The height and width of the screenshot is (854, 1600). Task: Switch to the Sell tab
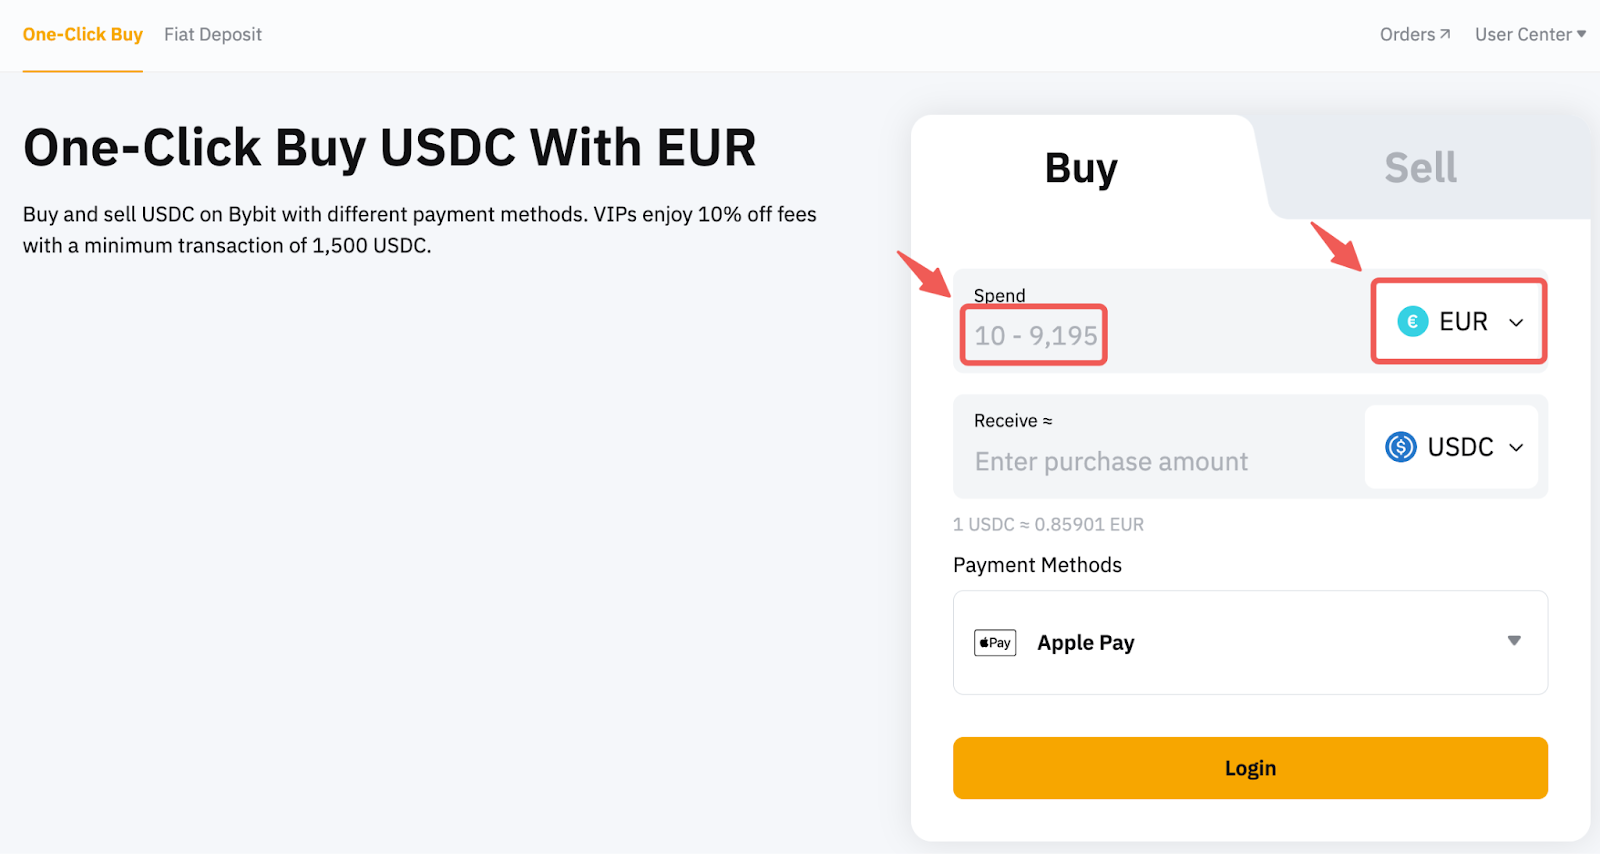tap(1420, 168)
